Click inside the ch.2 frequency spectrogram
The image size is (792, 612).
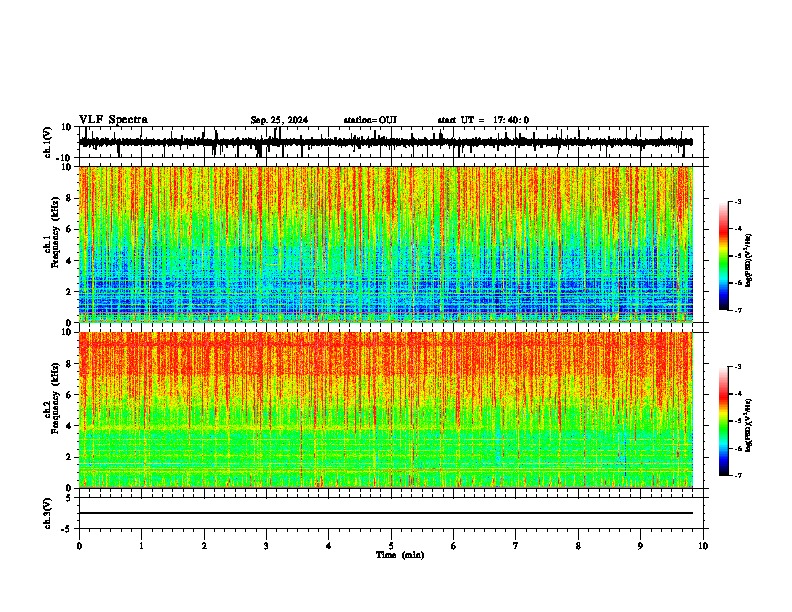click(386, 410)
